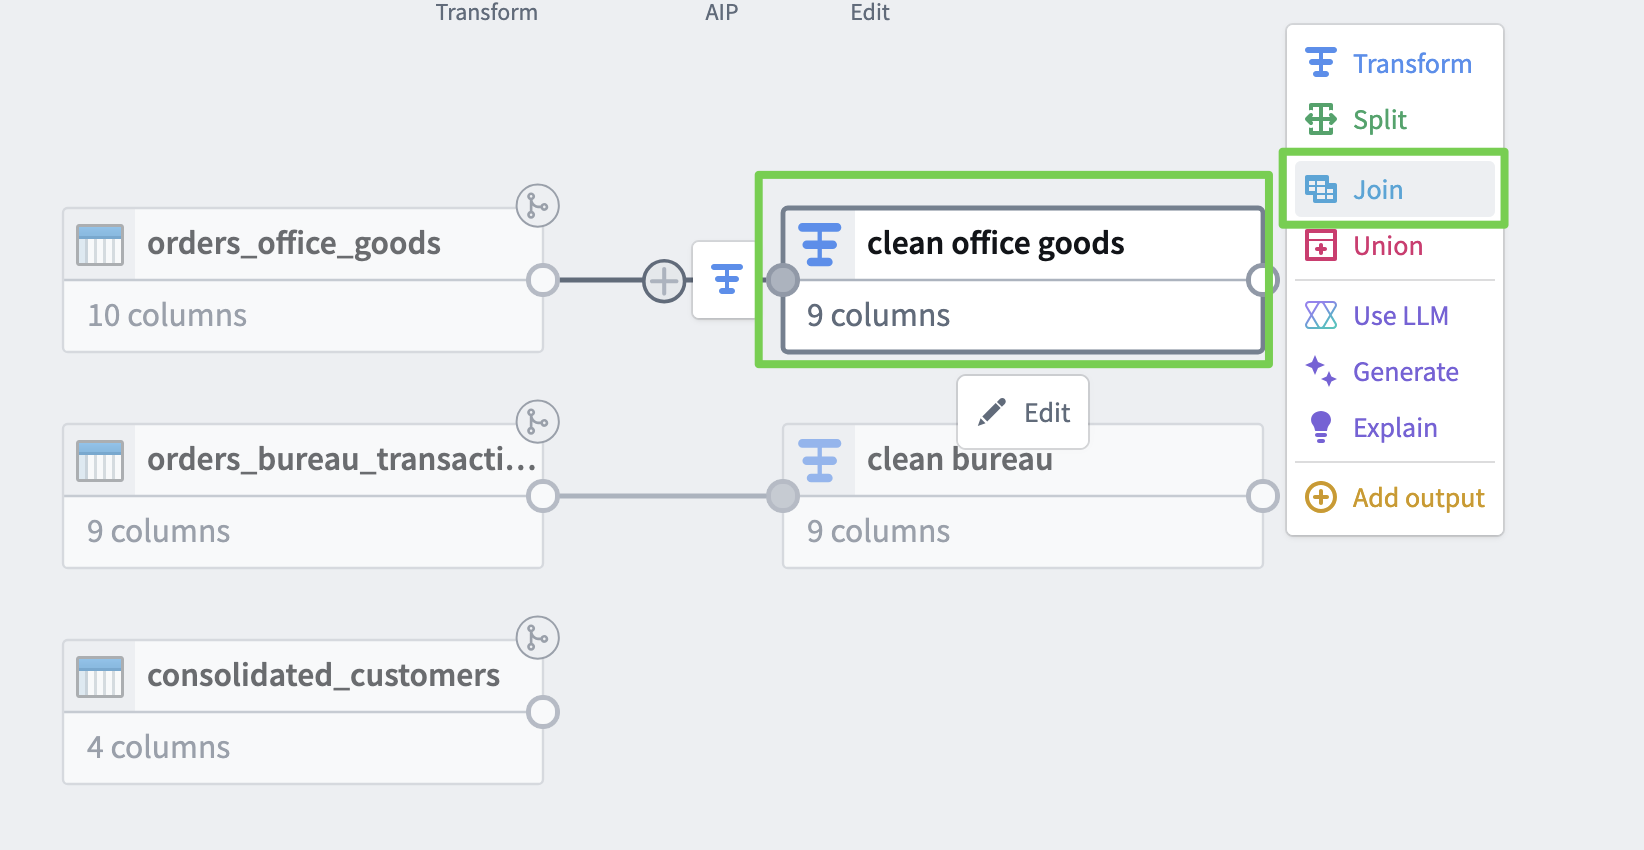Click branch icon on consolidated_customers node
Viewport: 1644px width, 850px height.
coord(538,638)
